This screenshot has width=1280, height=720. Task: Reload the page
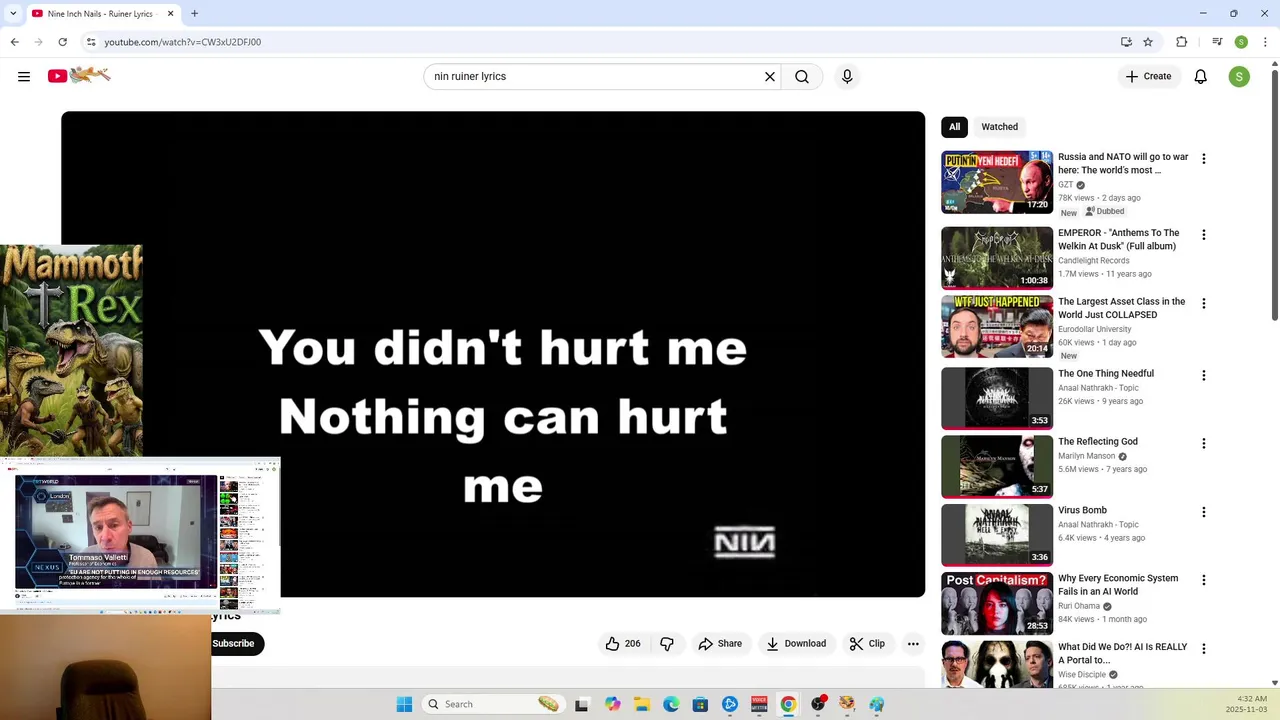(x=62, y=42)
